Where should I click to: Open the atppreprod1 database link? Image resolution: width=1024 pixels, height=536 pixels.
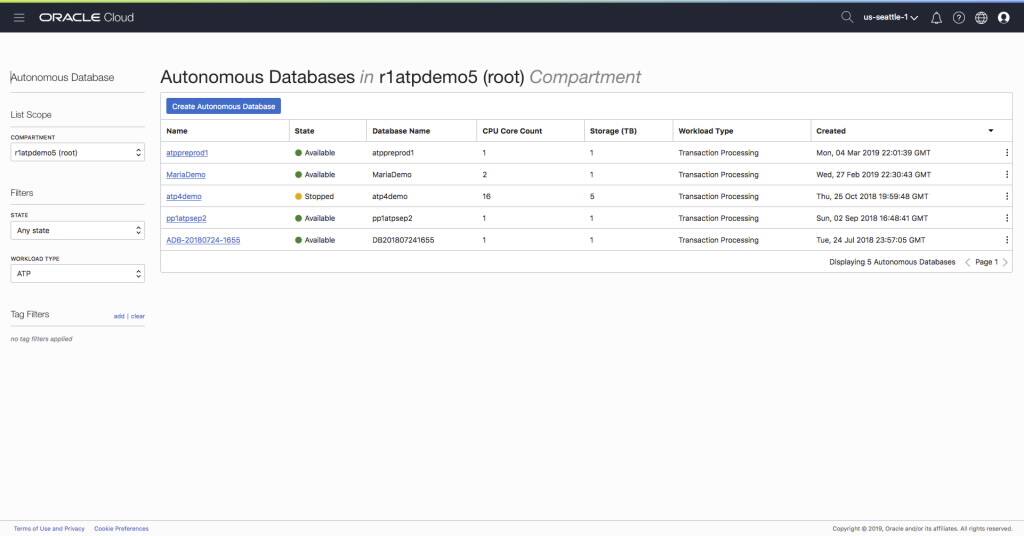coord(187,153)
